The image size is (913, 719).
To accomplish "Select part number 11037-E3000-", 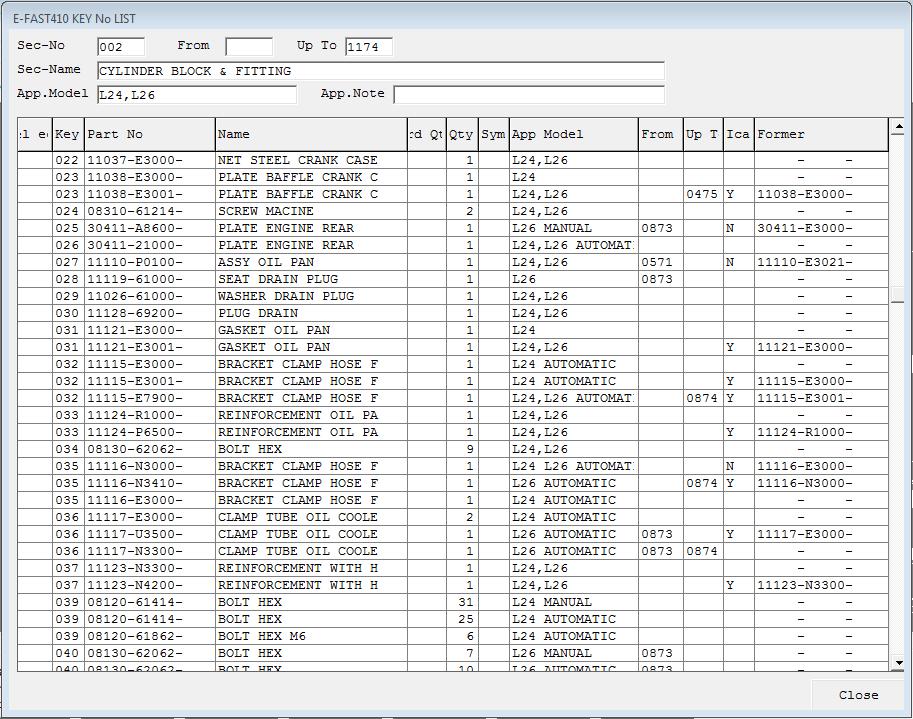I will [x=150, y=160].
